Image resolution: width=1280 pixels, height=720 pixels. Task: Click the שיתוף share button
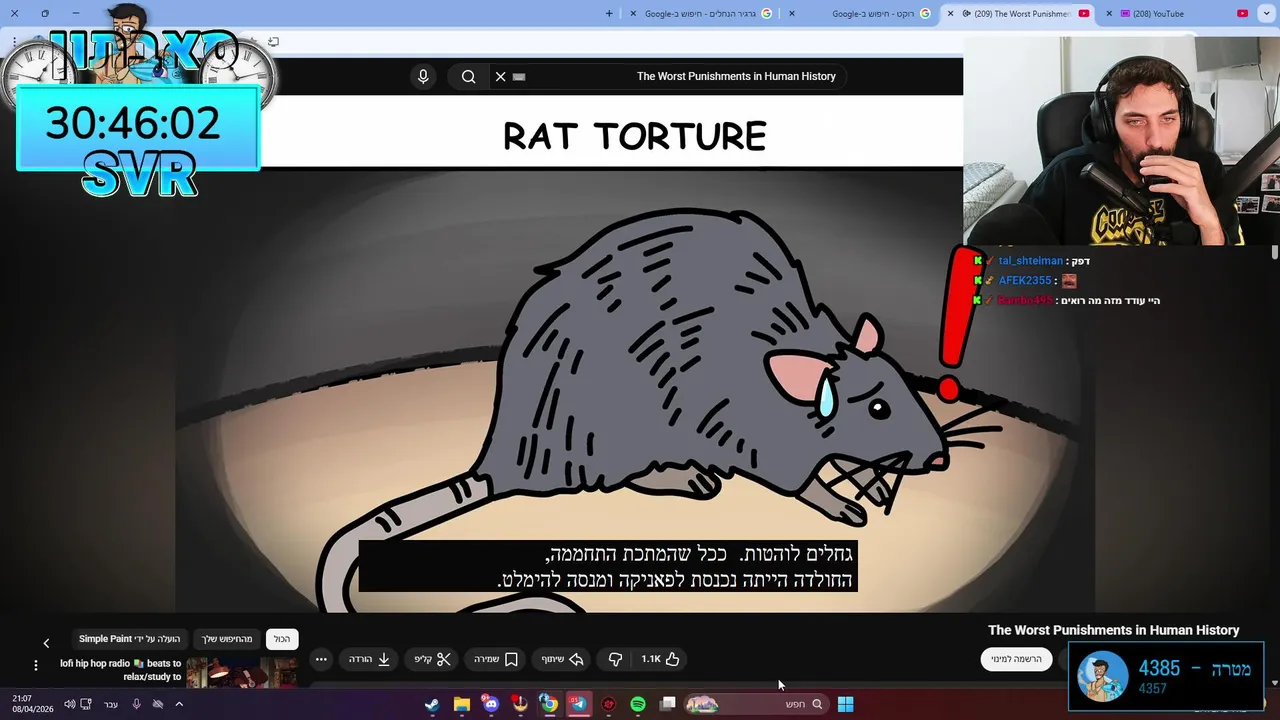(563, 659)
